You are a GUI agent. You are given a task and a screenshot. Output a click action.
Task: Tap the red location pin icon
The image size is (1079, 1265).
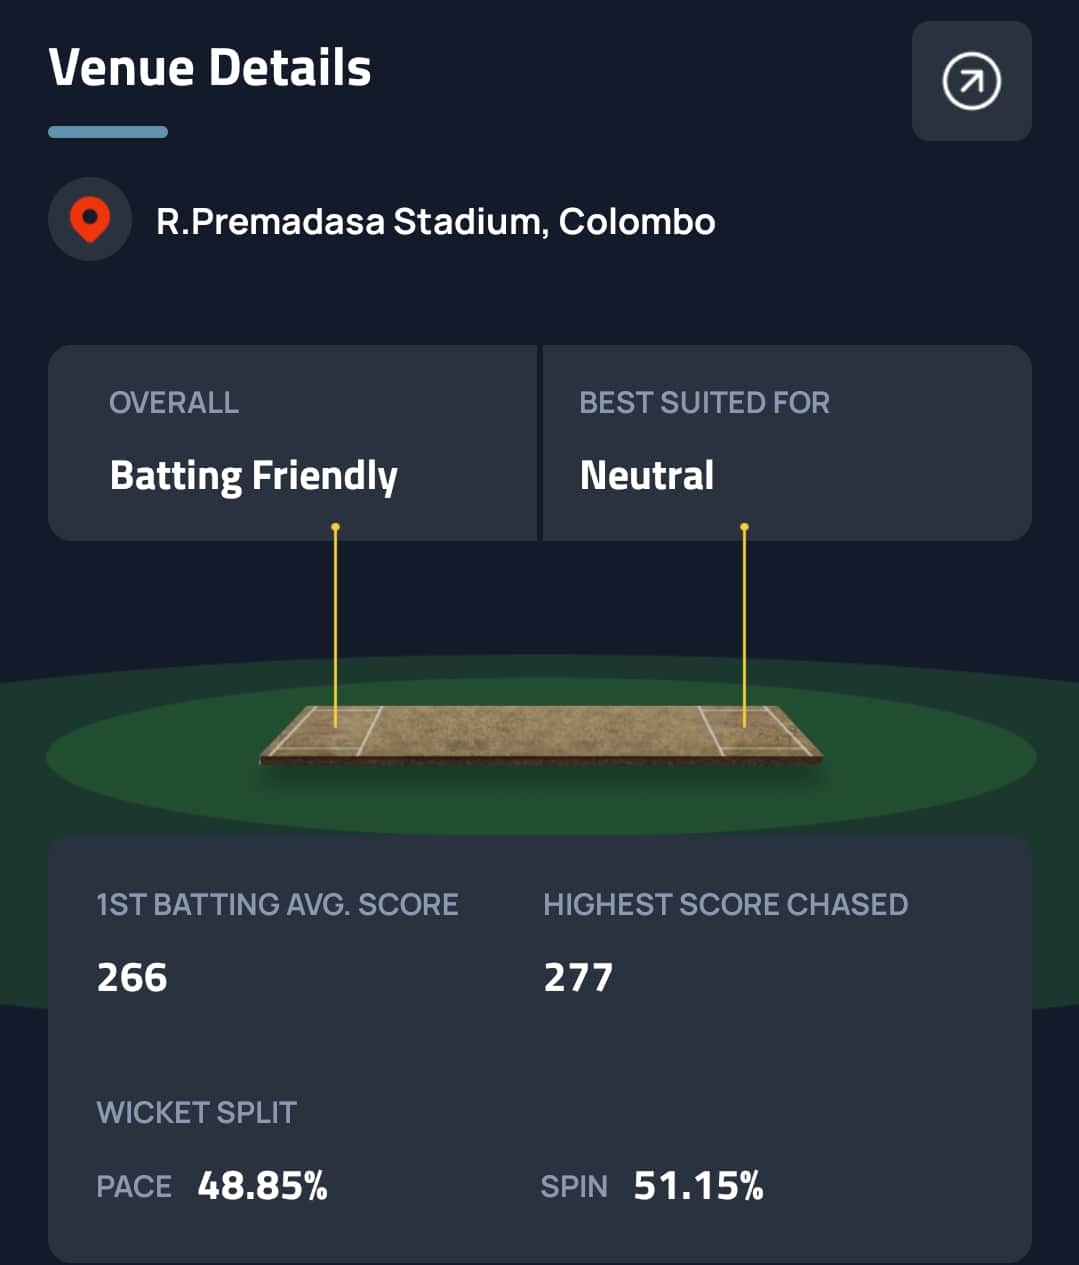pos(90,219)
